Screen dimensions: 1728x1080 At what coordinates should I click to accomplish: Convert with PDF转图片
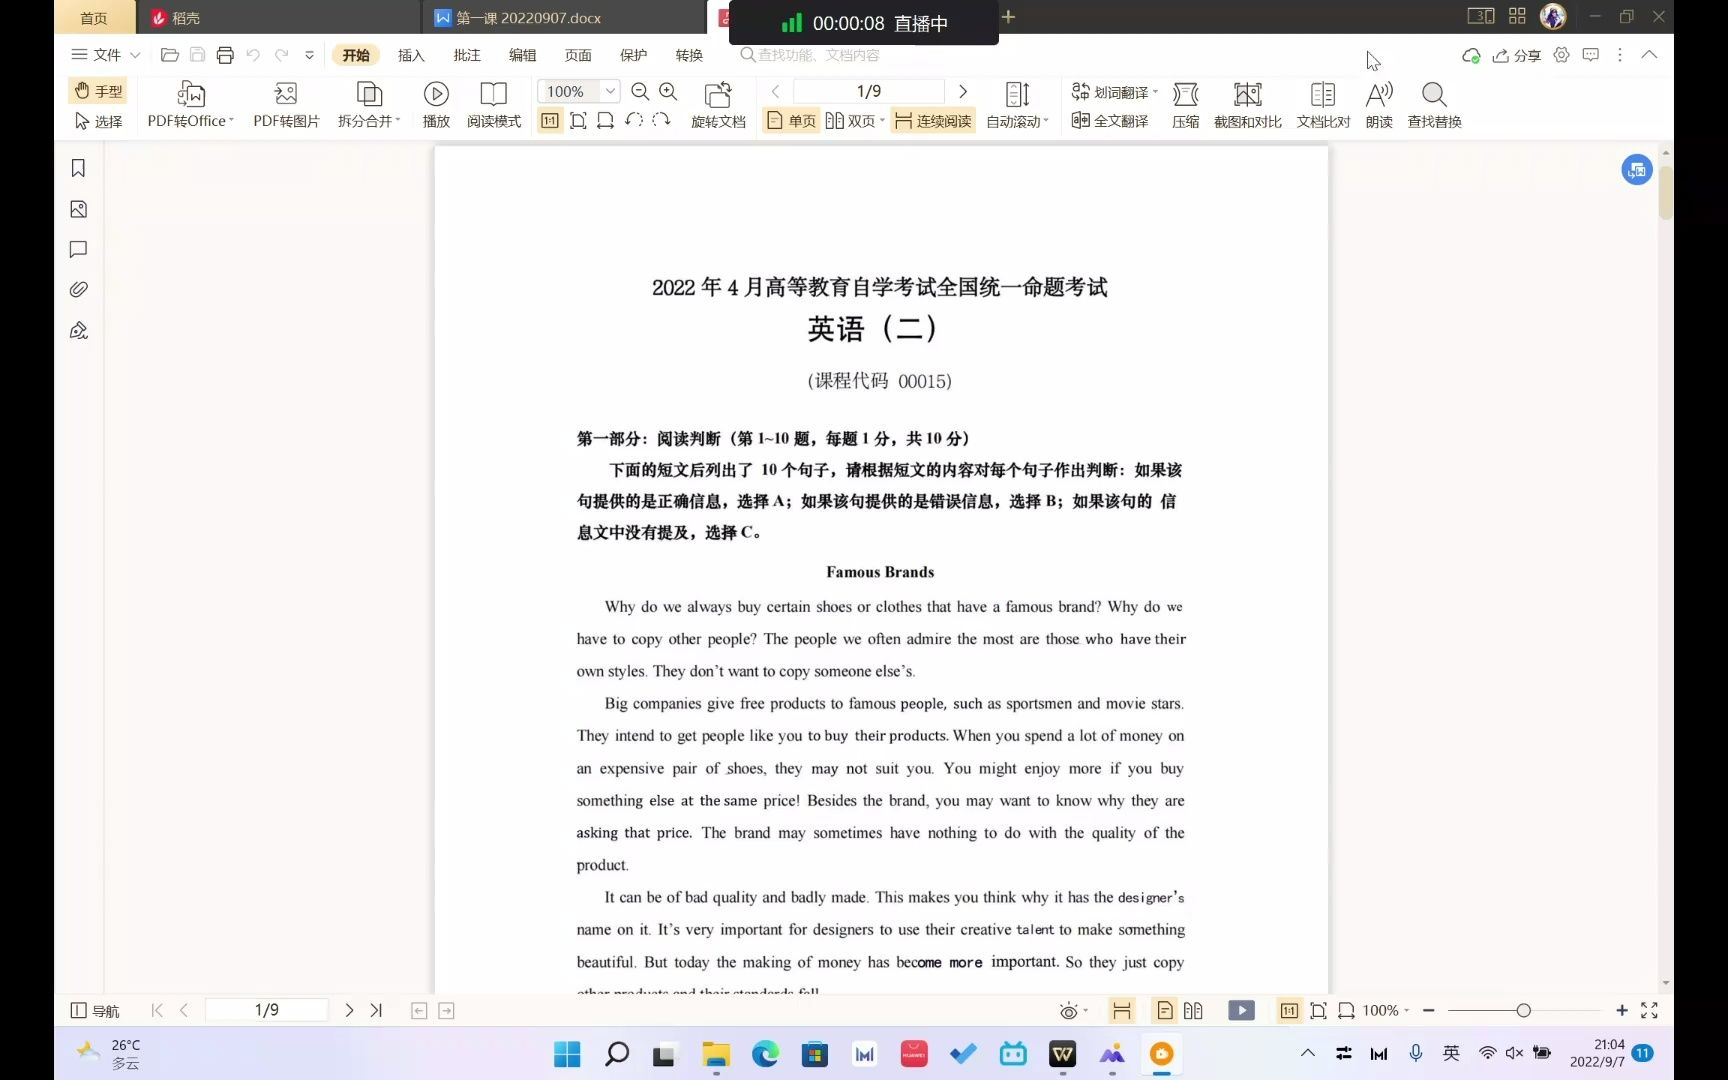(286, 105)
